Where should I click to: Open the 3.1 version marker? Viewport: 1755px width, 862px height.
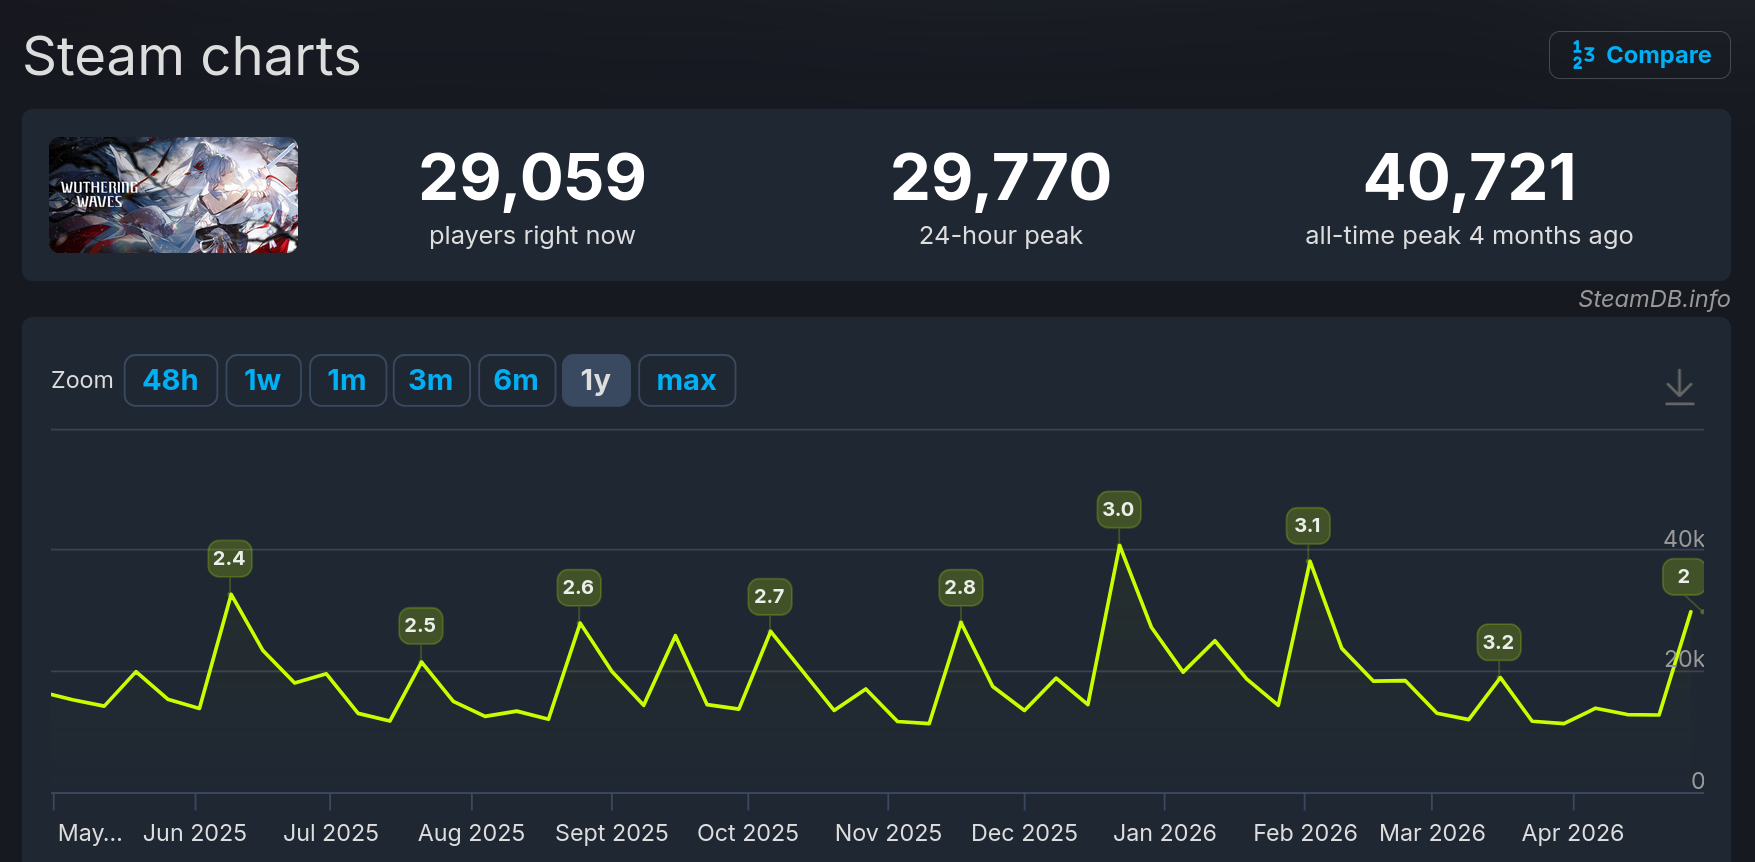click(1308, 525)
